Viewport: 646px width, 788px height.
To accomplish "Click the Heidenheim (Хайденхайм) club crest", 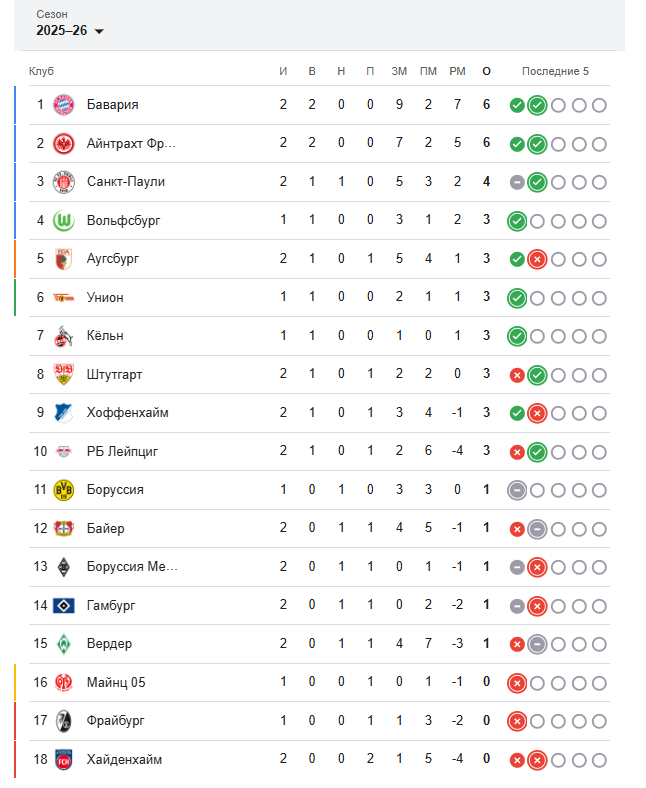I will click(64, 760).
